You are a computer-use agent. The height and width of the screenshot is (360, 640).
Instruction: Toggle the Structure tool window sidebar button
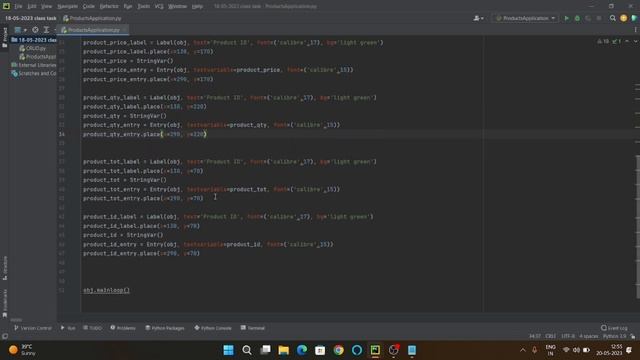(5, 268)
